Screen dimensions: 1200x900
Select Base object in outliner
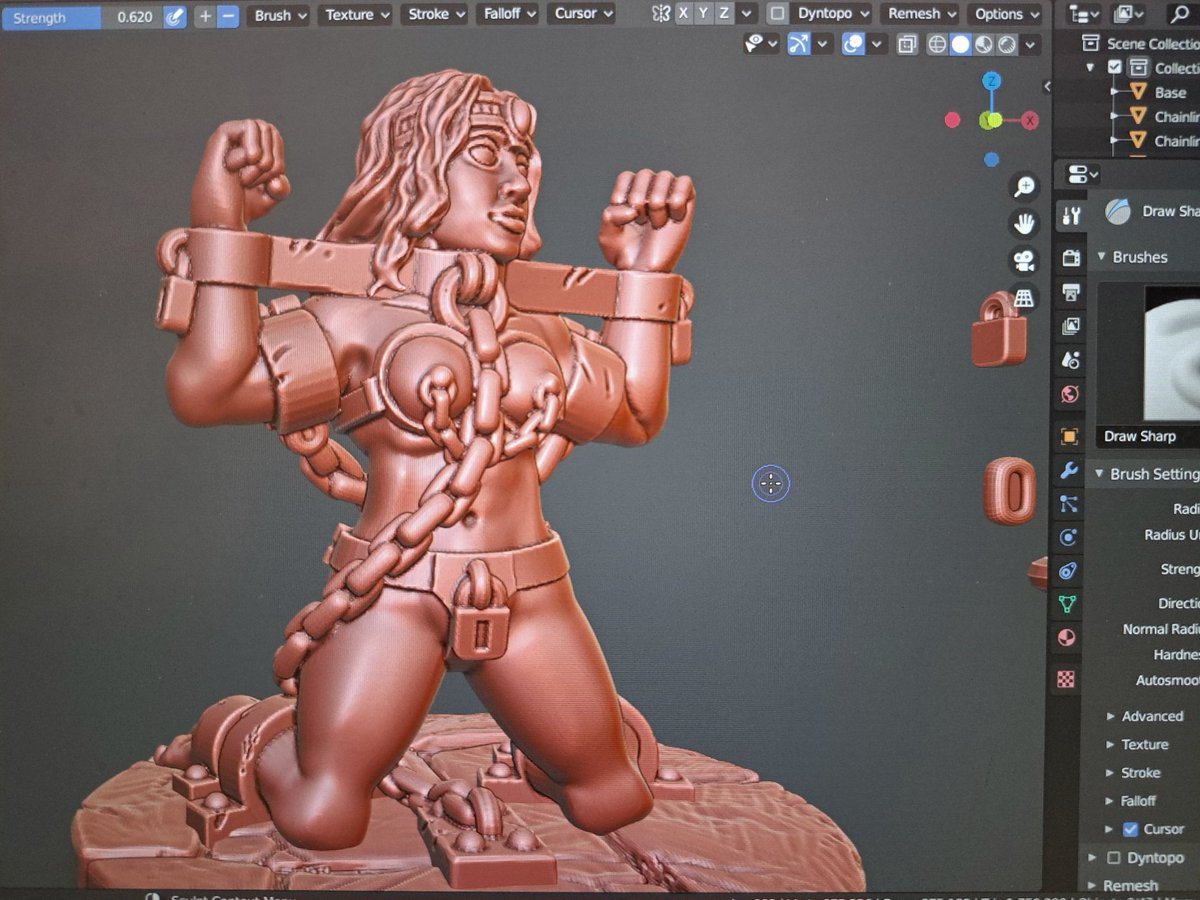pos(1171,92)
